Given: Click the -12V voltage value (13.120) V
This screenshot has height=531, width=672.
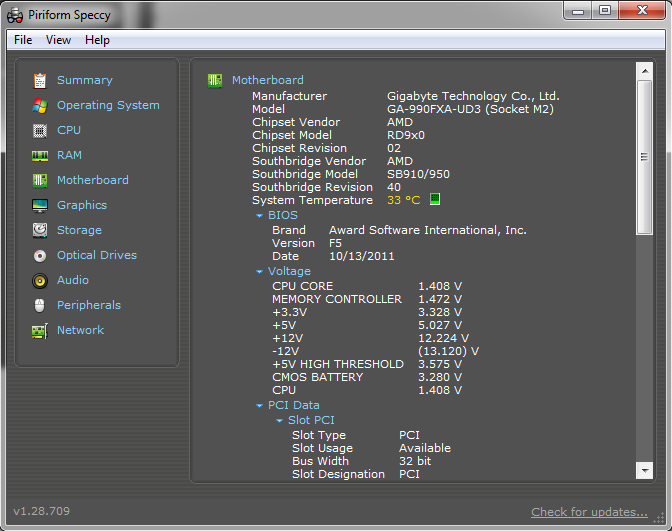Looking at the screenshot, I should coord(449,351).
